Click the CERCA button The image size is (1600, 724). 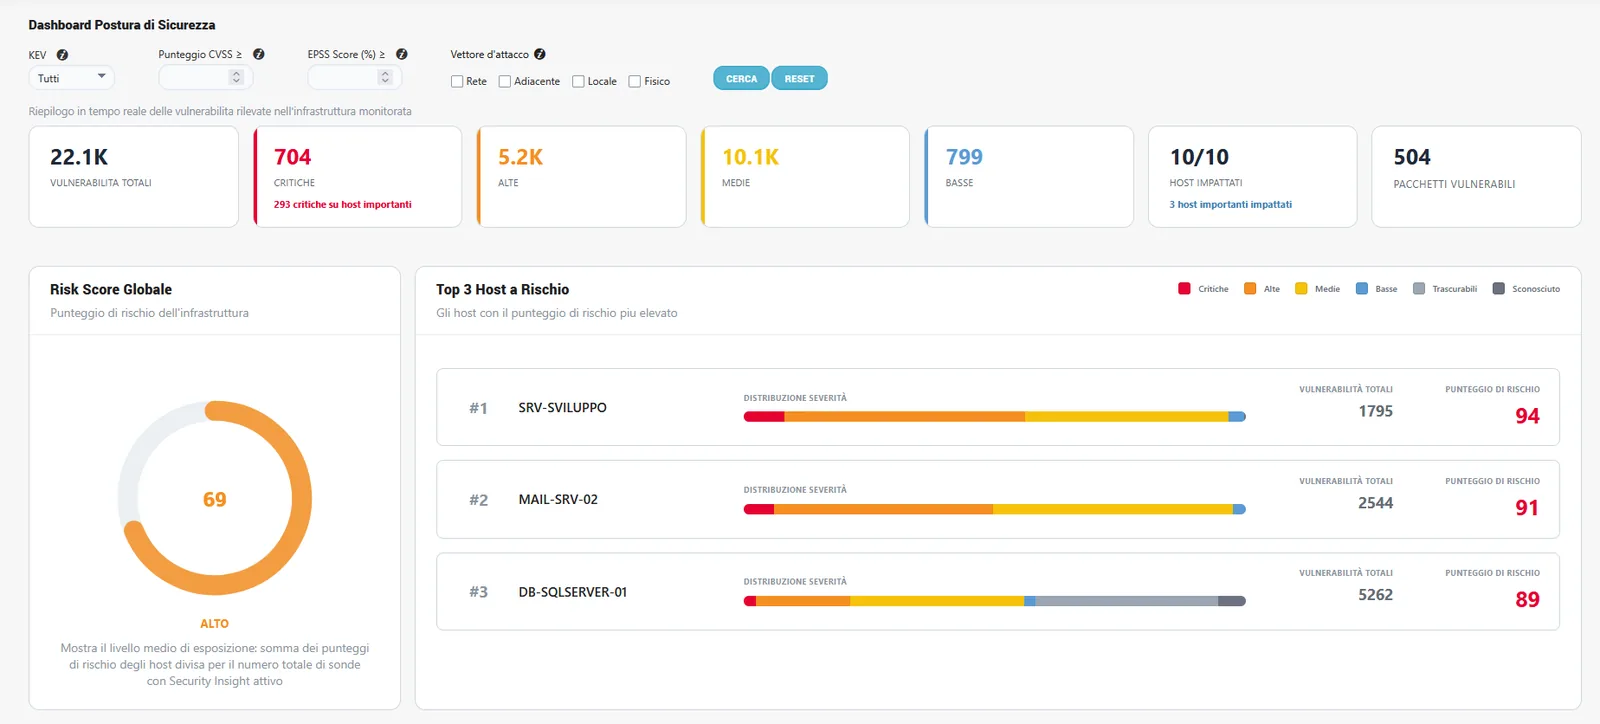[741, 79]
